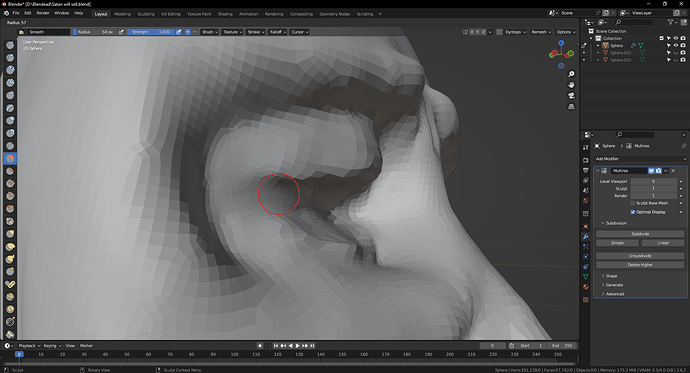The height and width of the screenshot is (373, 690).
Task: Open the Cursor dropdown
Action: (300, 32)
